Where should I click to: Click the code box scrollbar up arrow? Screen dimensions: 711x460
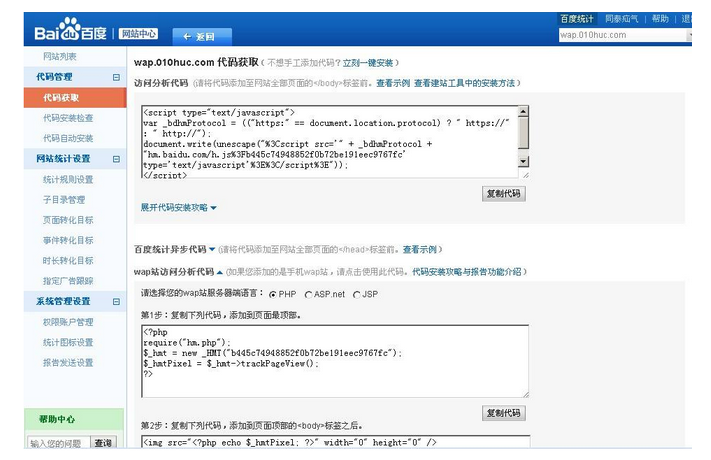click(523, 111)
